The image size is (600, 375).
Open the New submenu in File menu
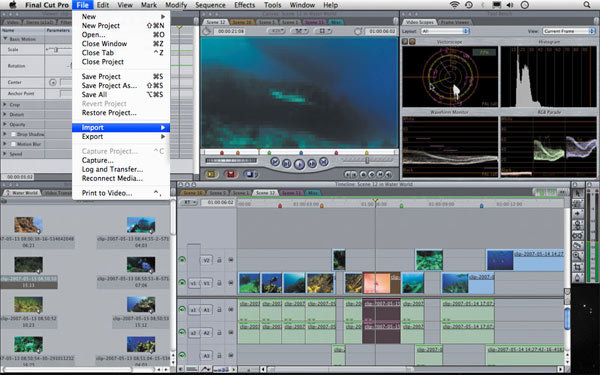(121, 16)
